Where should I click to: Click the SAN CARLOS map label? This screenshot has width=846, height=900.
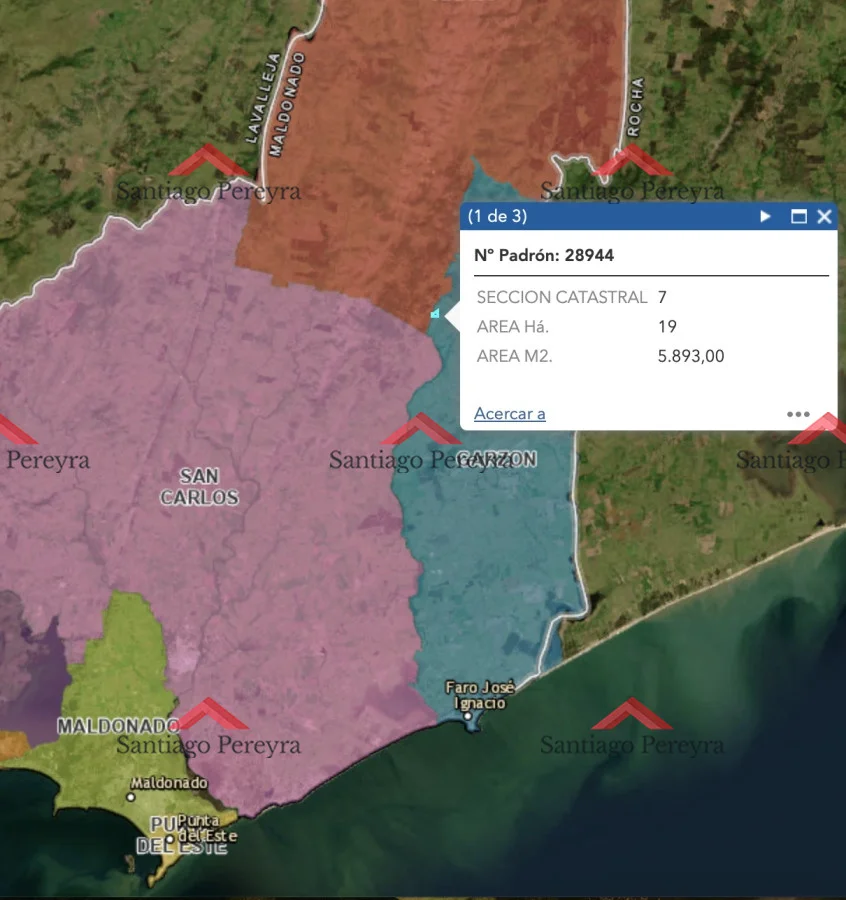[200, 486]
